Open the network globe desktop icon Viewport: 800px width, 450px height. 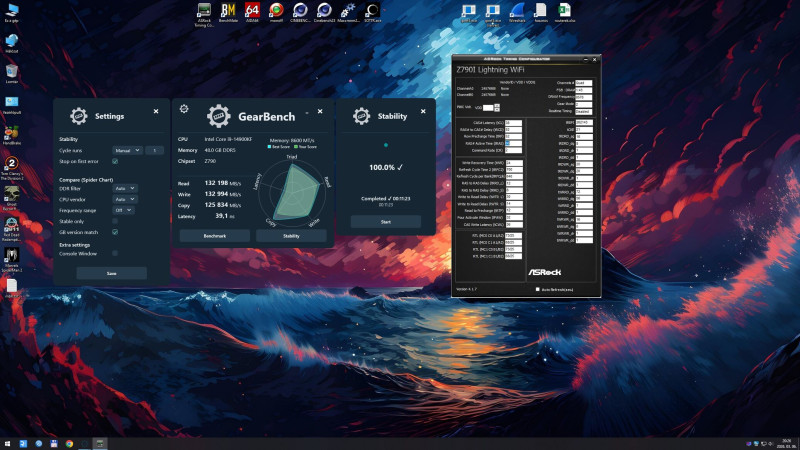pyautogui.click(x=12, y=41)
